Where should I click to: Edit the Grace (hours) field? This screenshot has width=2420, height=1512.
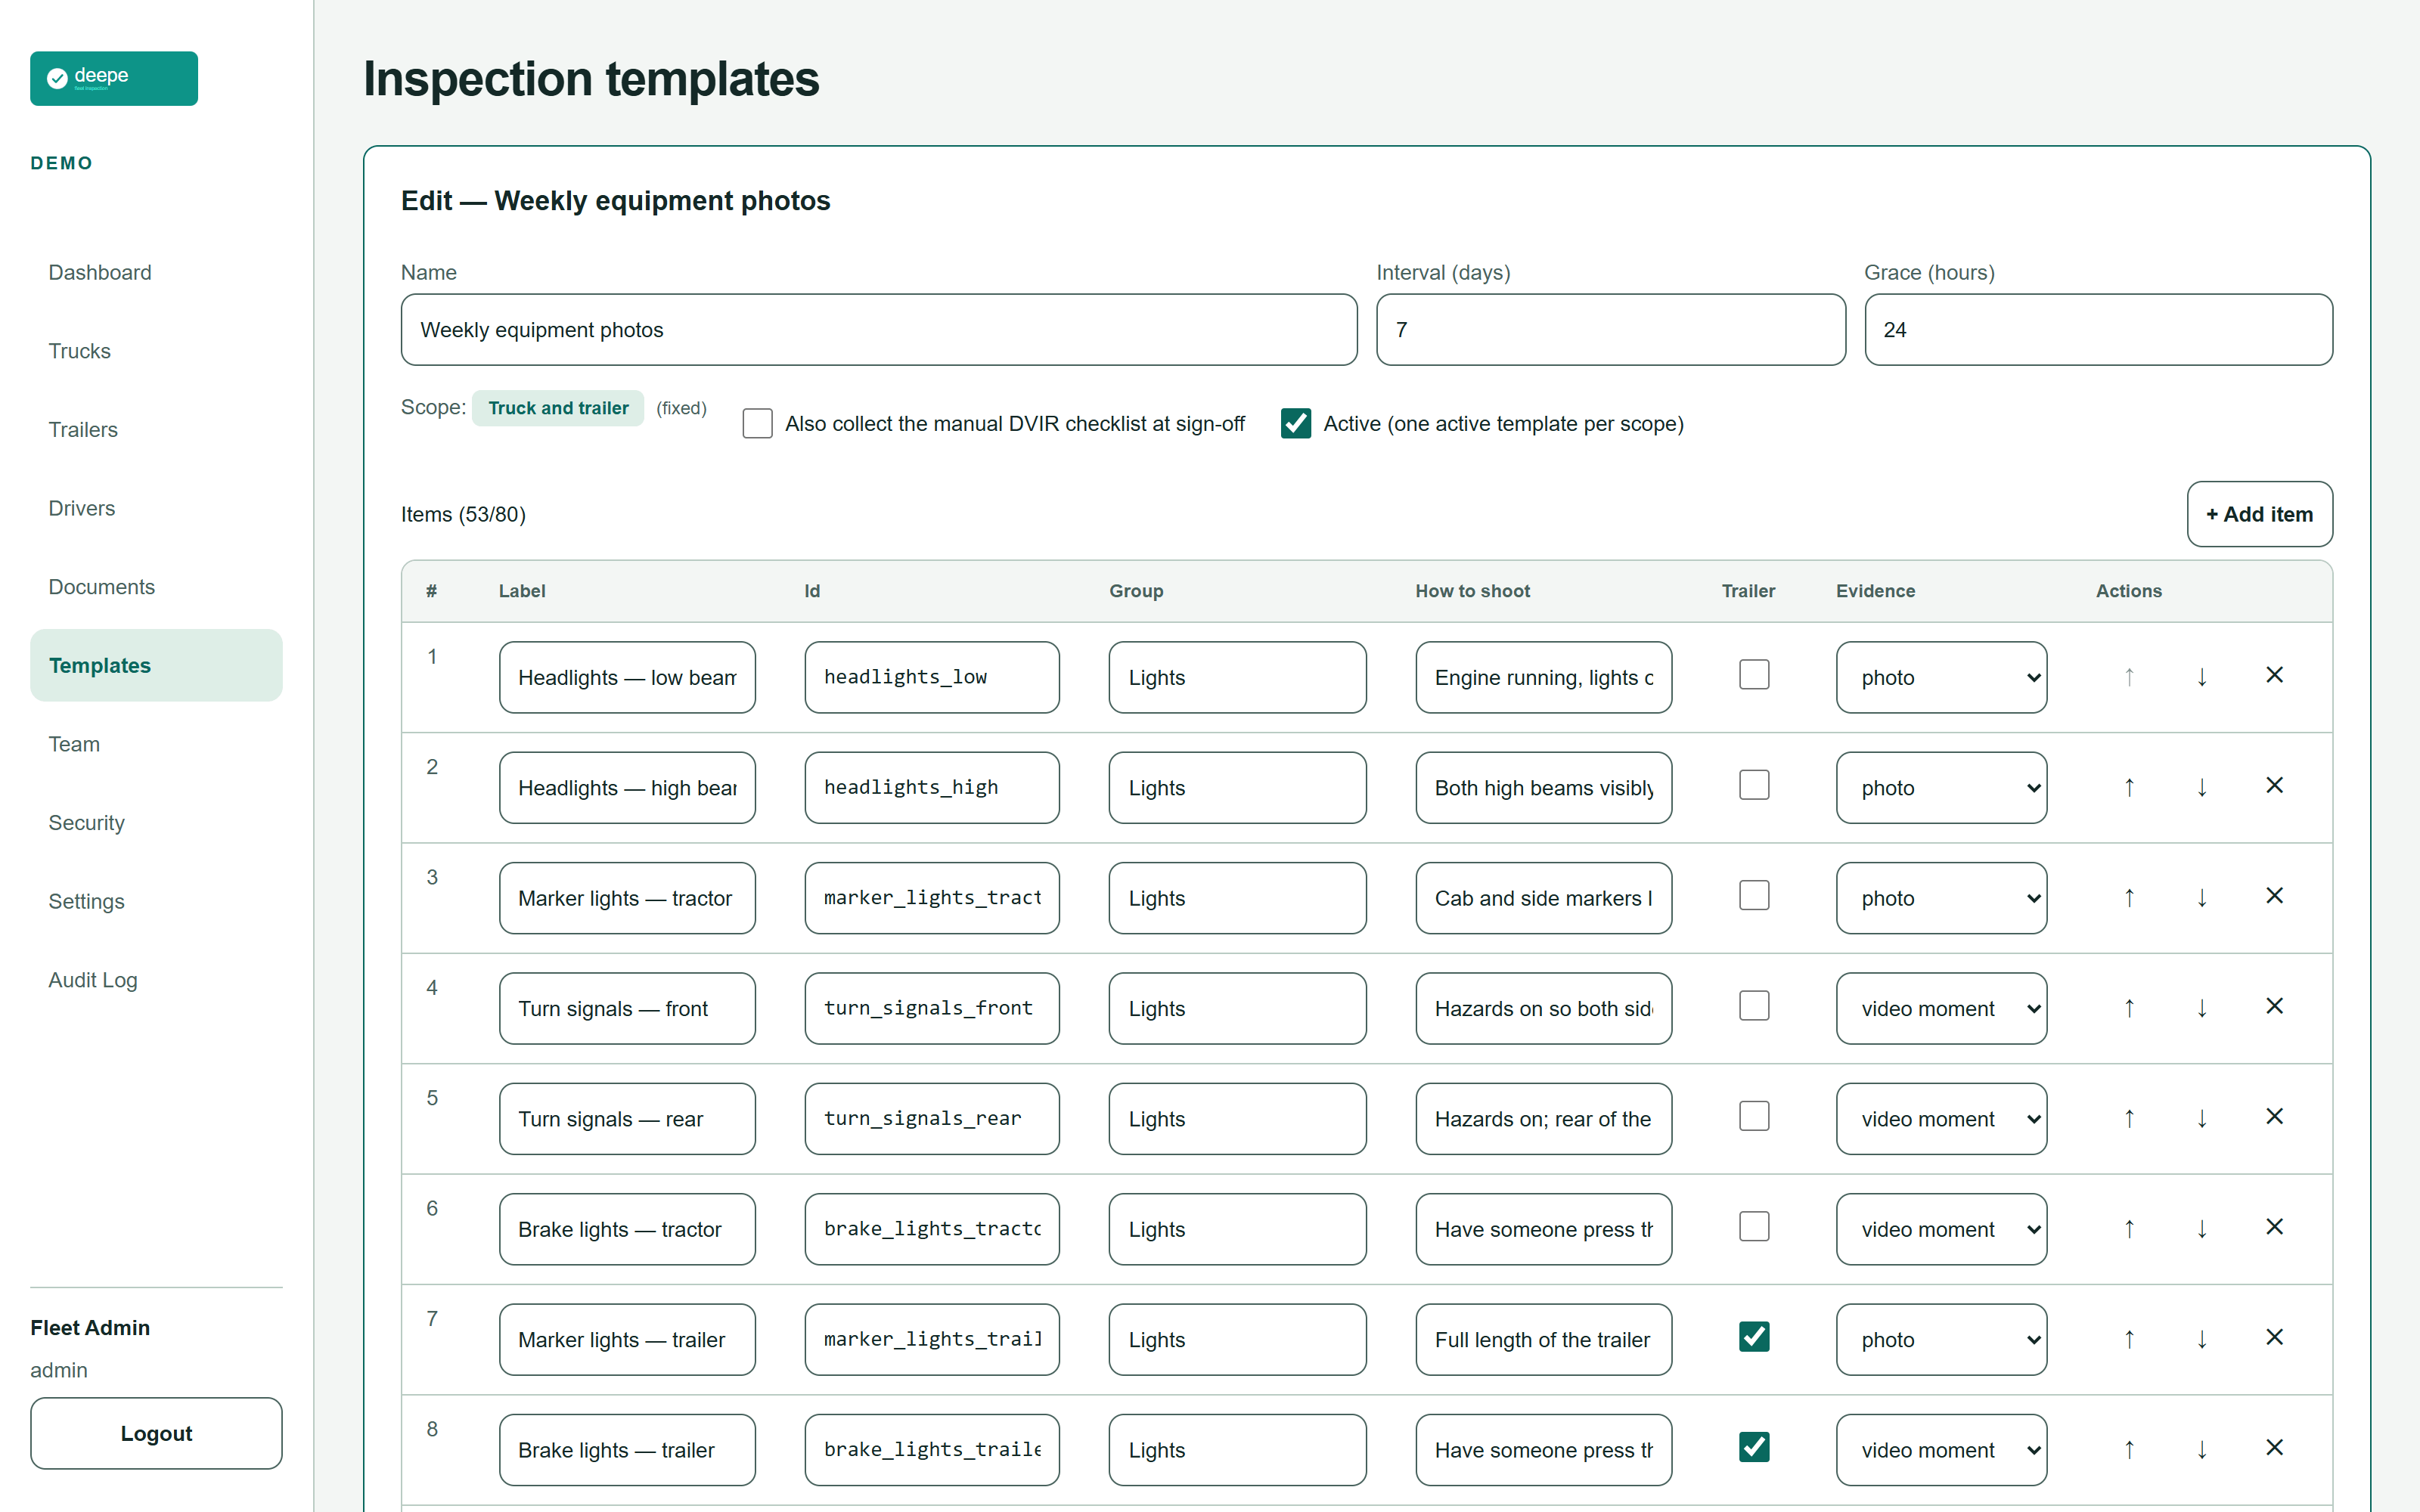[x=2098, y=329]
